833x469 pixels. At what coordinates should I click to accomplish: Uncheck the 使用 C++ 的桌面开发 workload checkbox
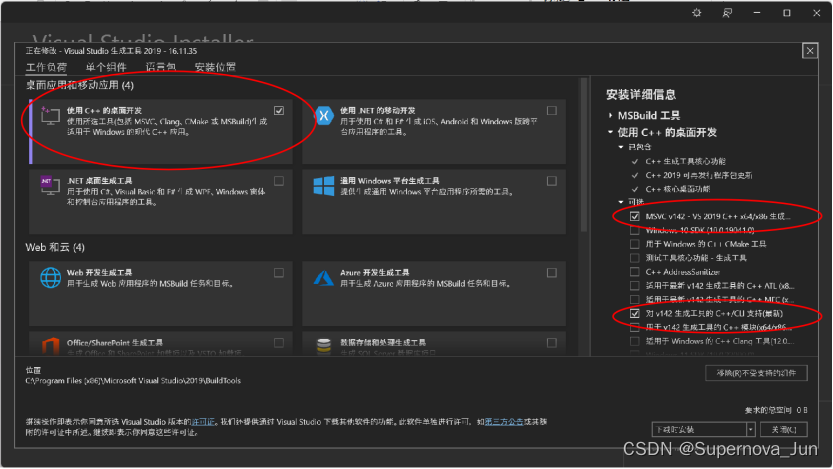click(279, 110)
